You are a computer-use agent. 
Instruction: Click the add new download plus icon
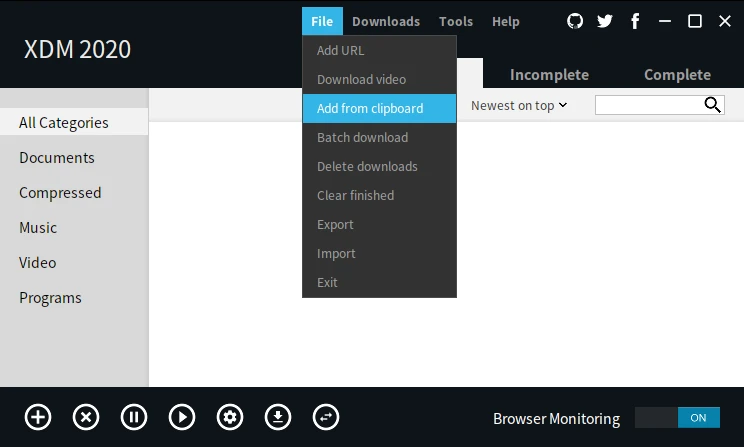pyautogui.click(x=38, y=417)
